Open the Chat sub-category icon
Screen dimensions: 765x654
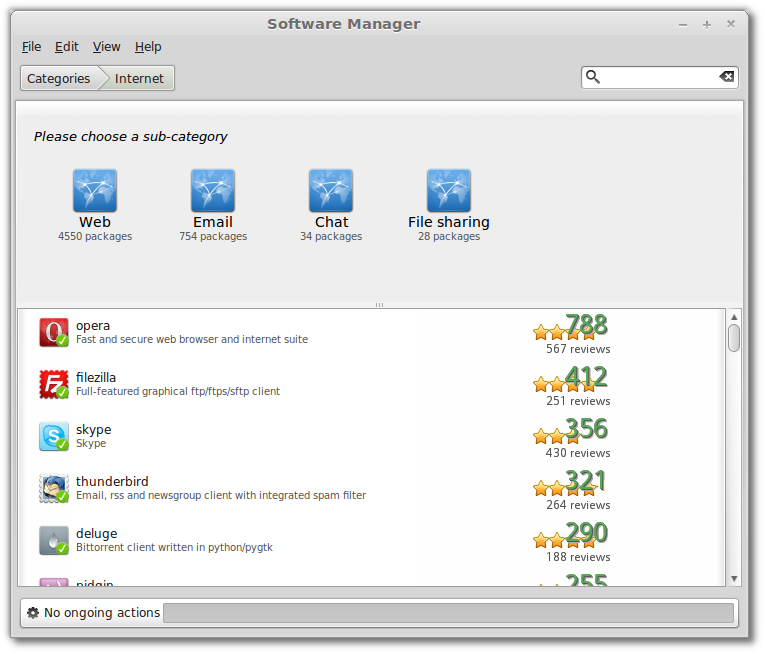[331, 190]
